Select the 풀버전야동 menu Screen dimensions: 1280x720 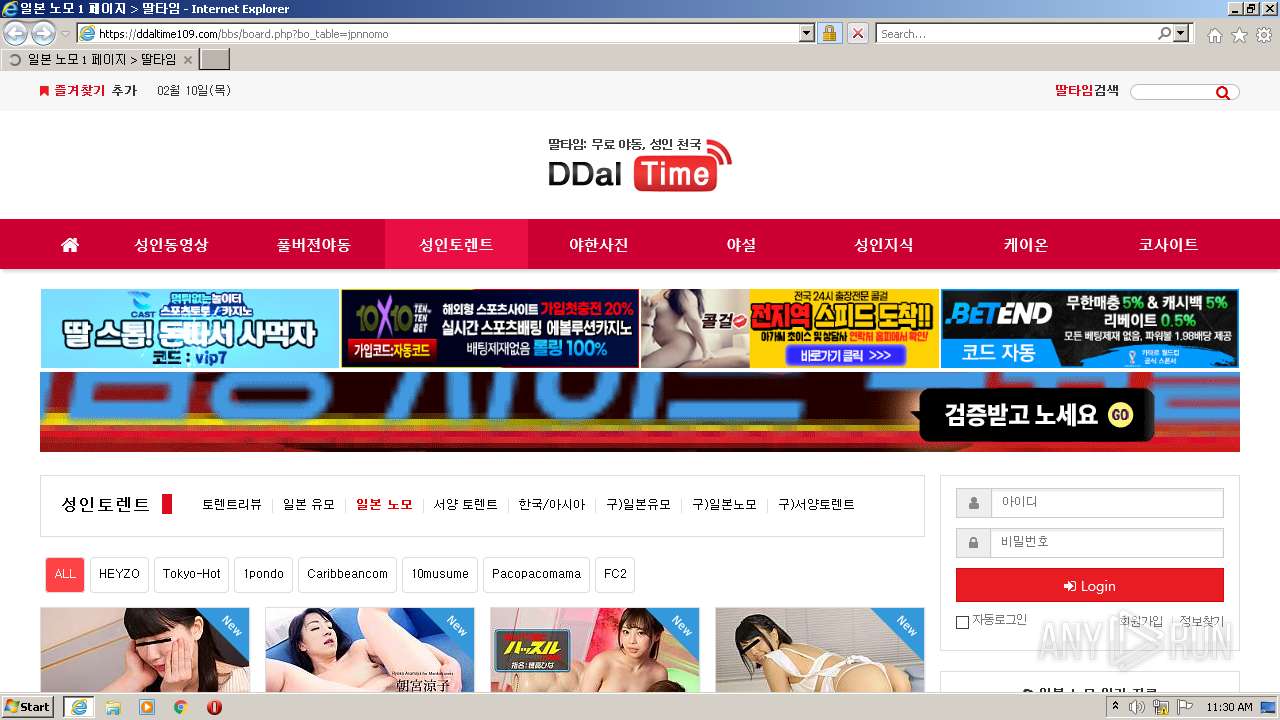[314, 245]
